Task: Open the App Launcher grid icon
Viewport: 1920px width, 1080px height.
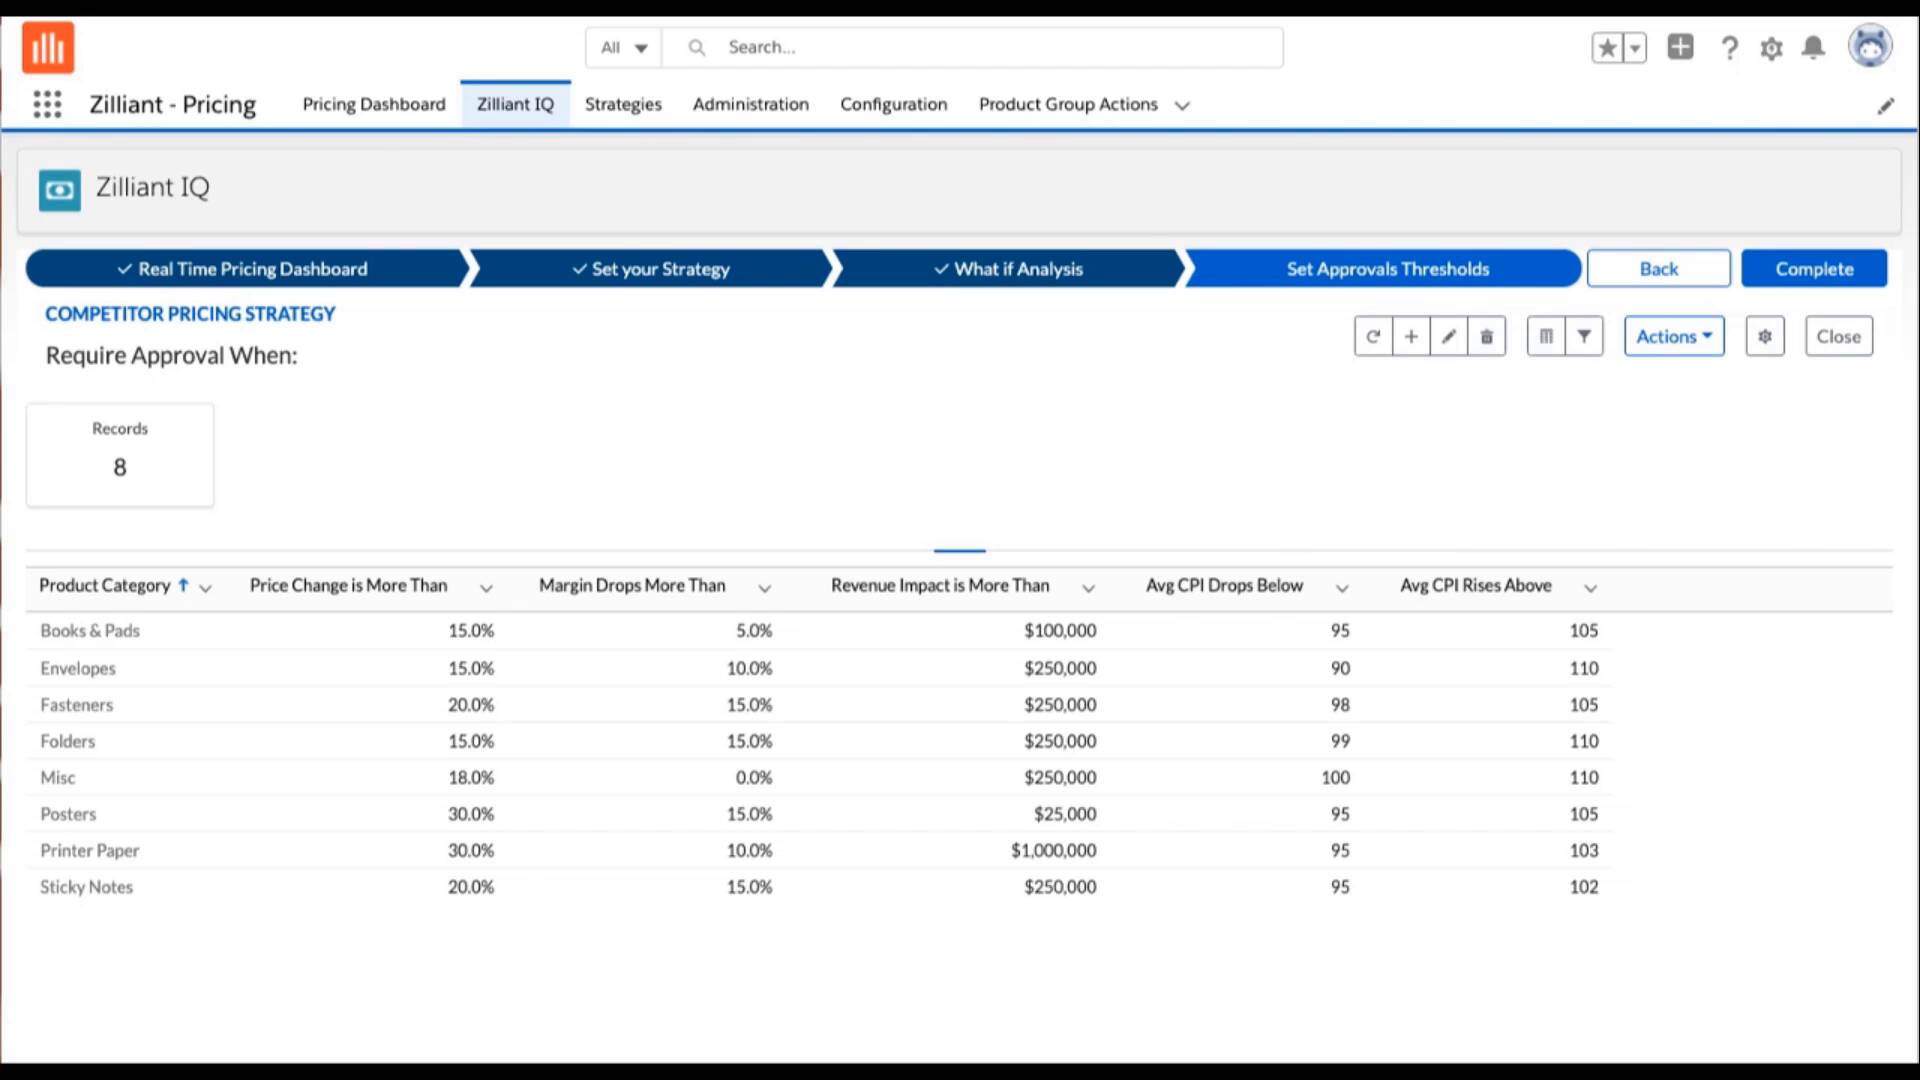Action: pyautogui.click(x=47, y=104)
